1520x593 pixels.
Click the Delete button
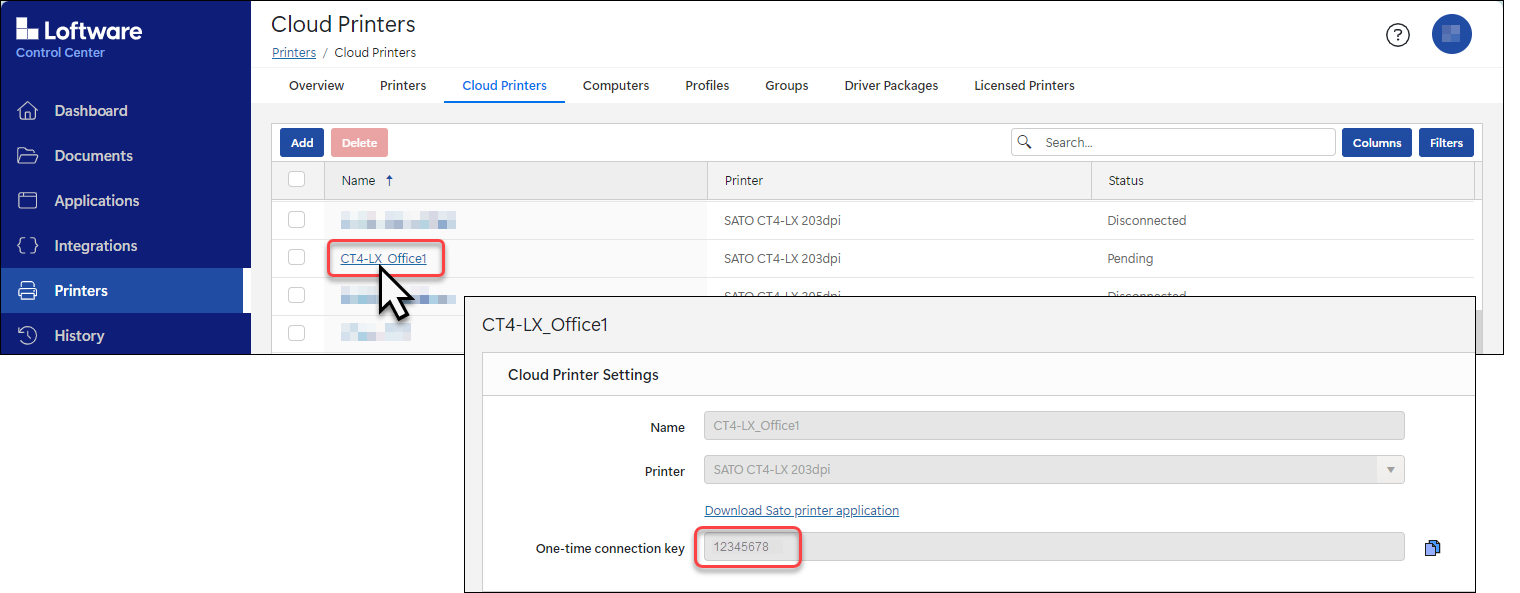(x=359, y=143)
